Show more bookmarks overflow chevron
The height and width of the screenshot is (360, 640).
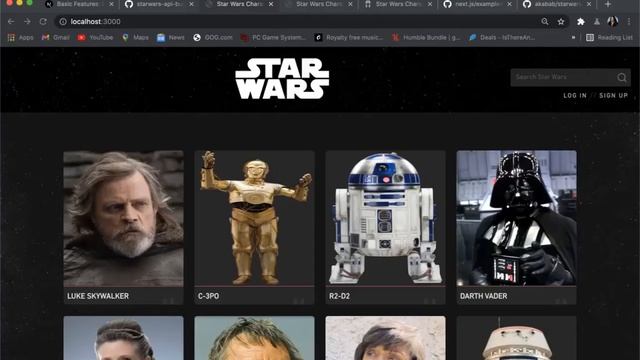click(573, 38)
